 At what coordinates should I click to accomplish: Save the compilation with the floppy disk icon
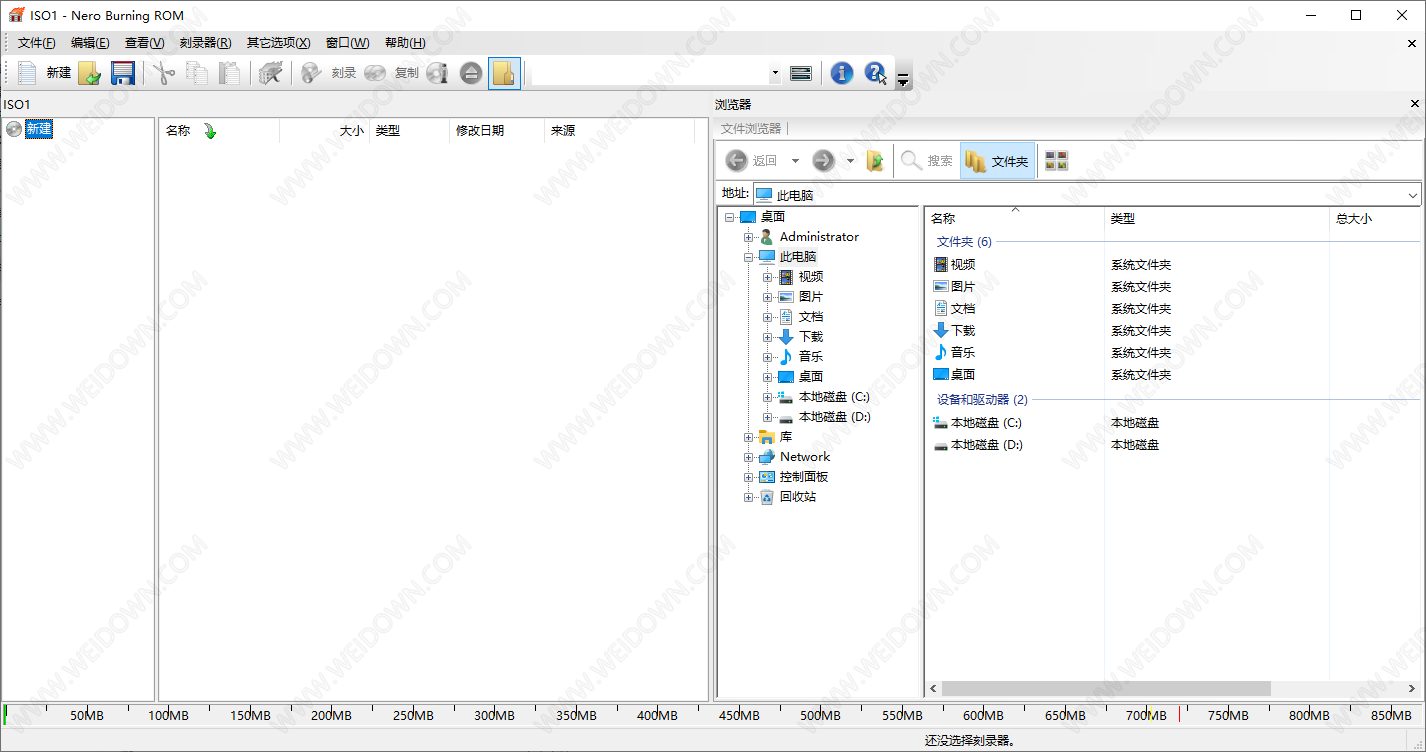(x=122, y=73)
